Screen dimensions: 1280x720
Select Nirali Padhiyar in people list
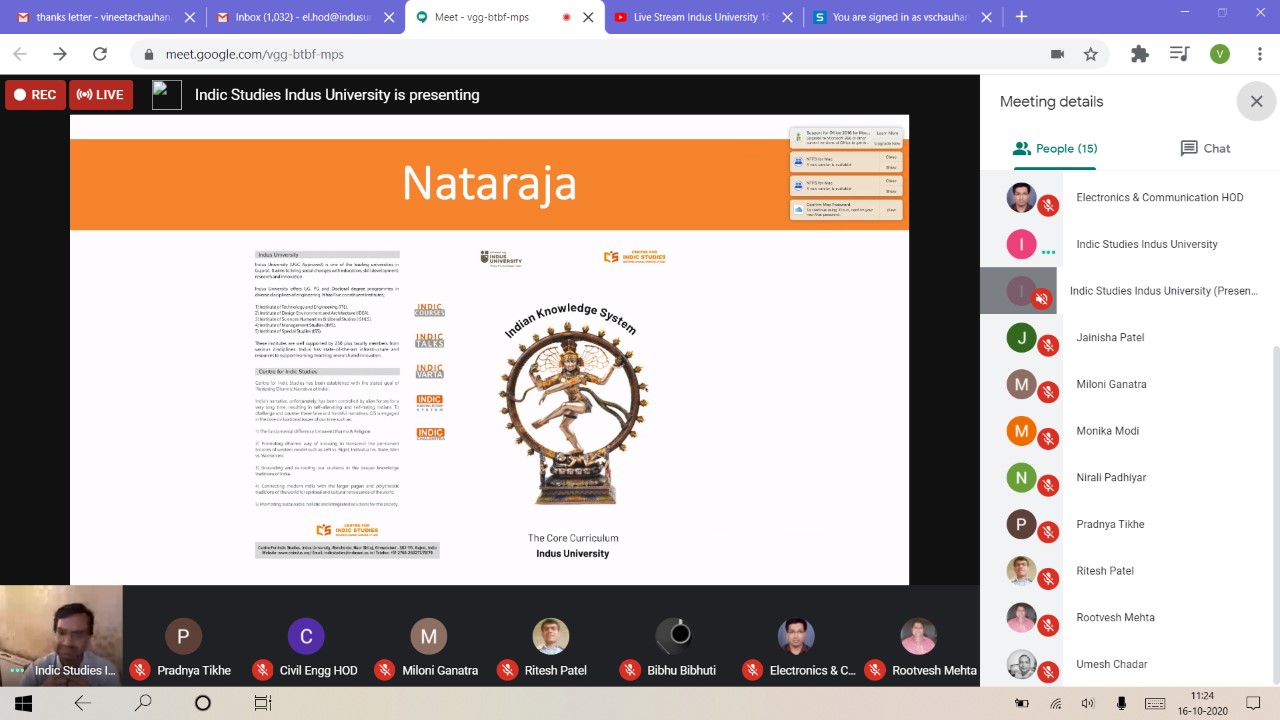[1110, 477]
